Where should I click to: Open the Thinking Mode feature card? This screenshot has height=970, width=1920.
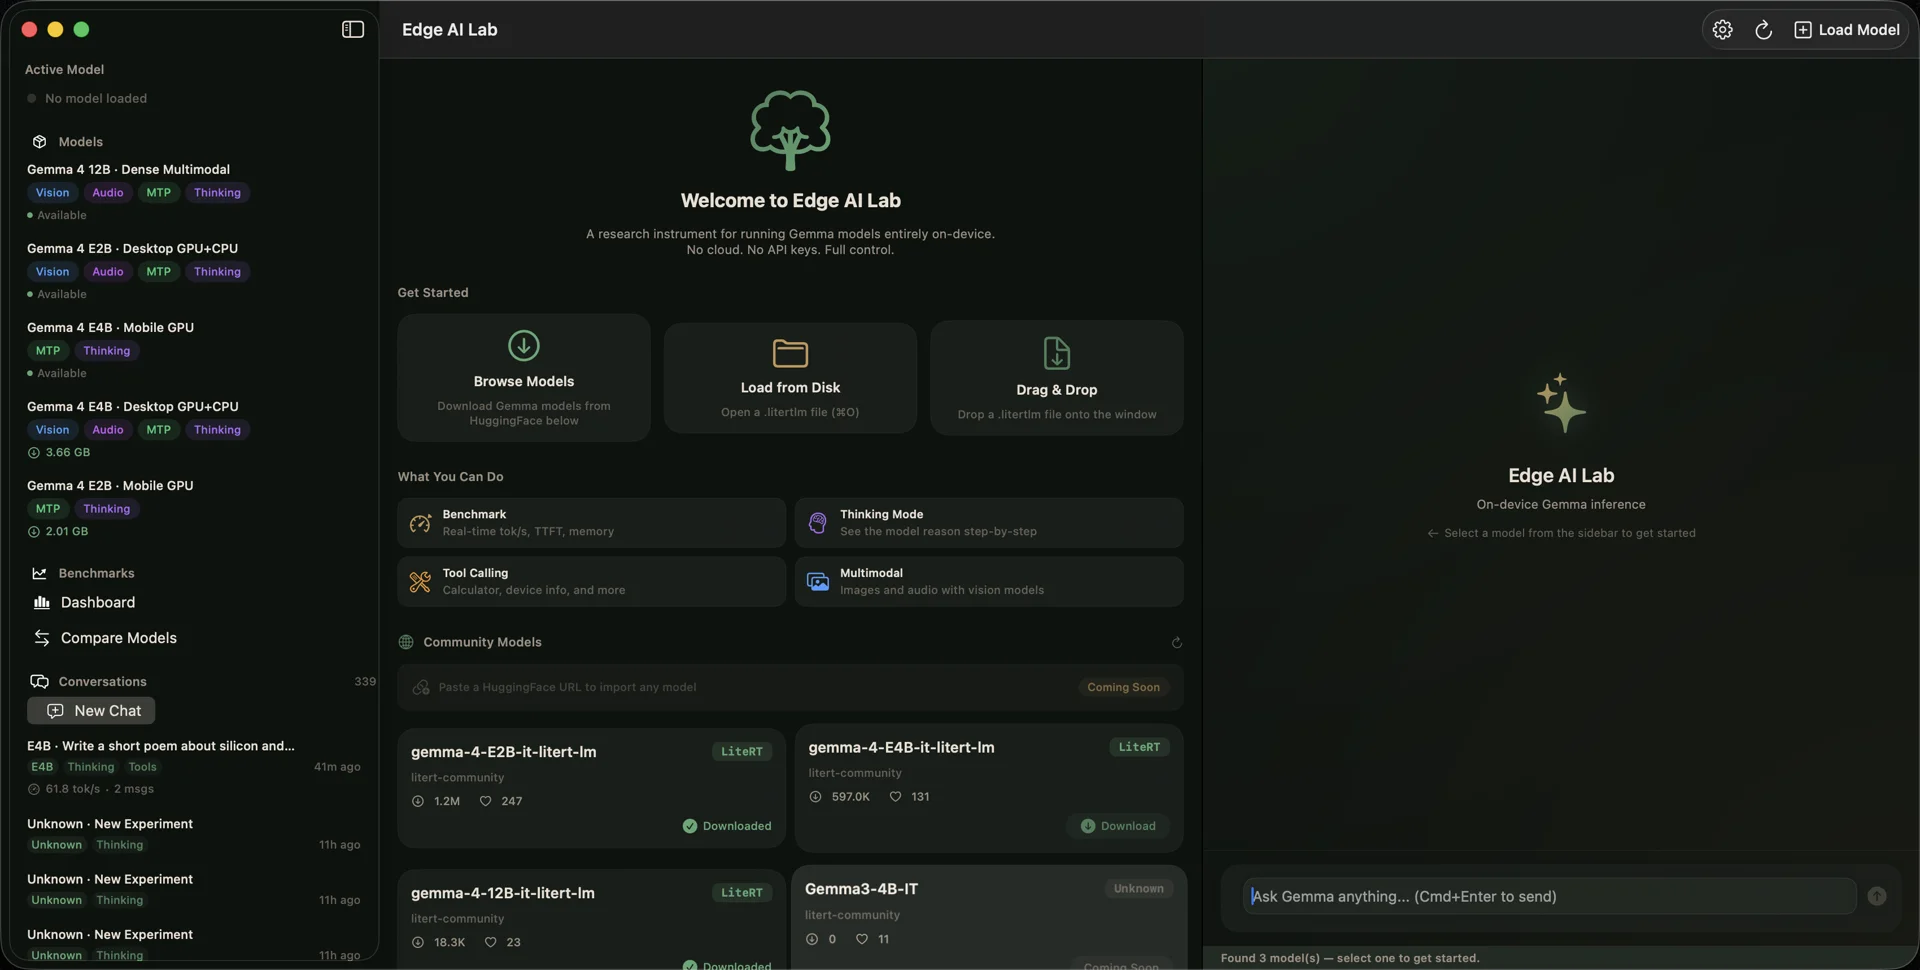click(x=989, y=523)
